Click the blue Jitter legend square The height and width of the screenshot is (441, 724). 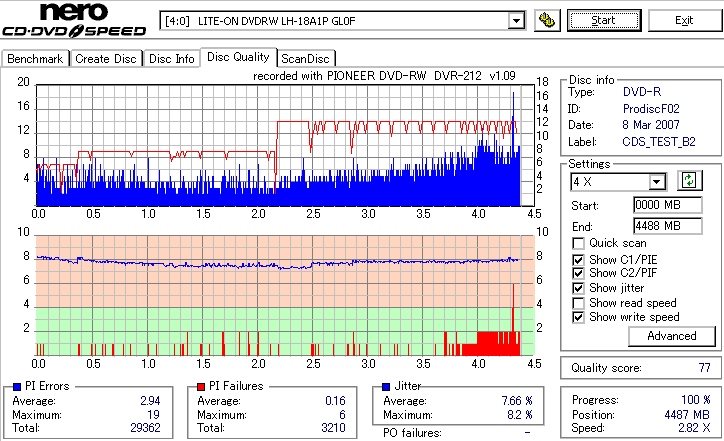386,387
